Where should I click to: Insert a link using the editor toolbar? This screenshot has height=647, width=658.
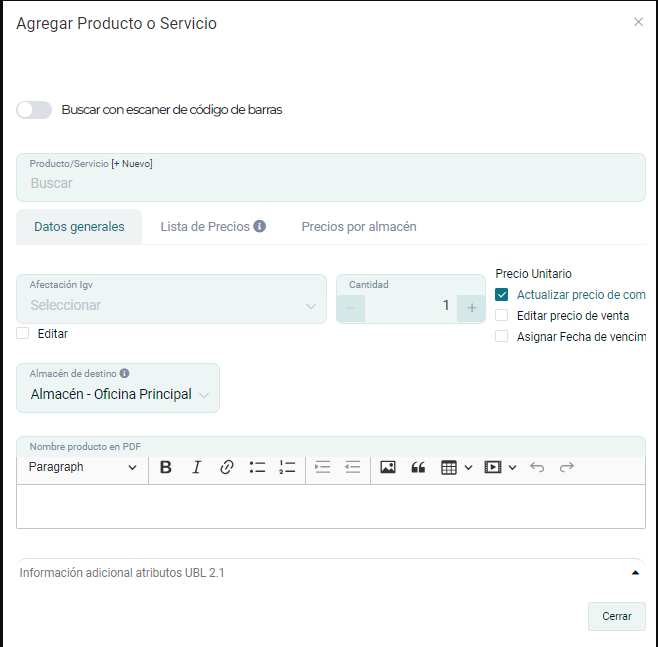tap(226, 467)
